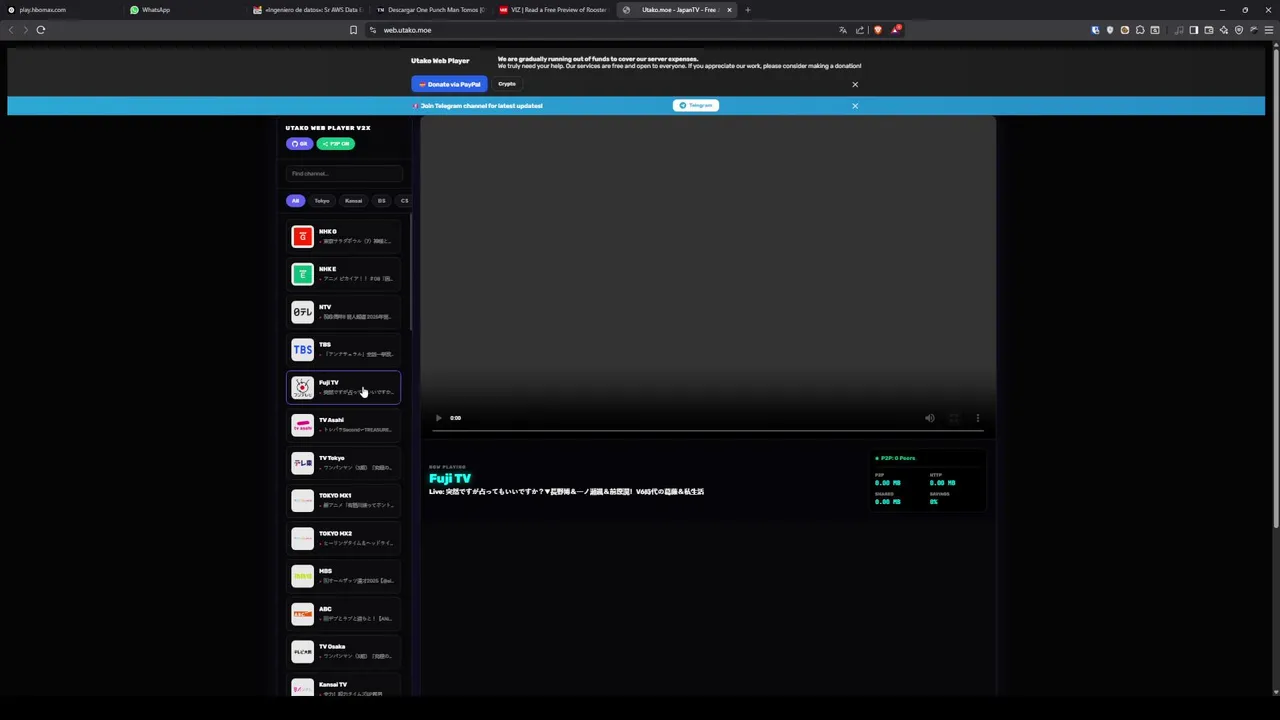Image resolution: width=1280 pixels, height=720 pixels.
Task: Focus the Find channel search field
Action: pos(343,173)
